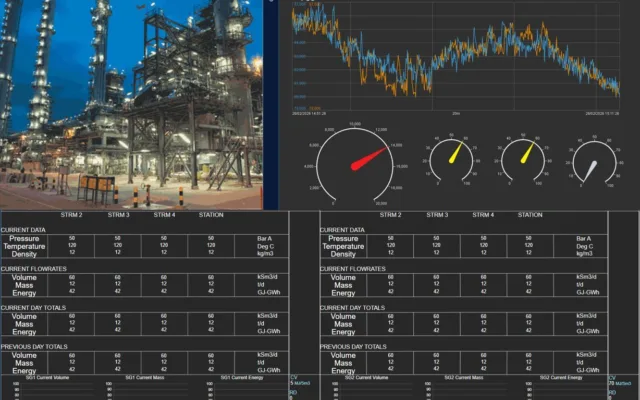
Task: Click Bar A unit in right table
Action: tap(585, 239)
